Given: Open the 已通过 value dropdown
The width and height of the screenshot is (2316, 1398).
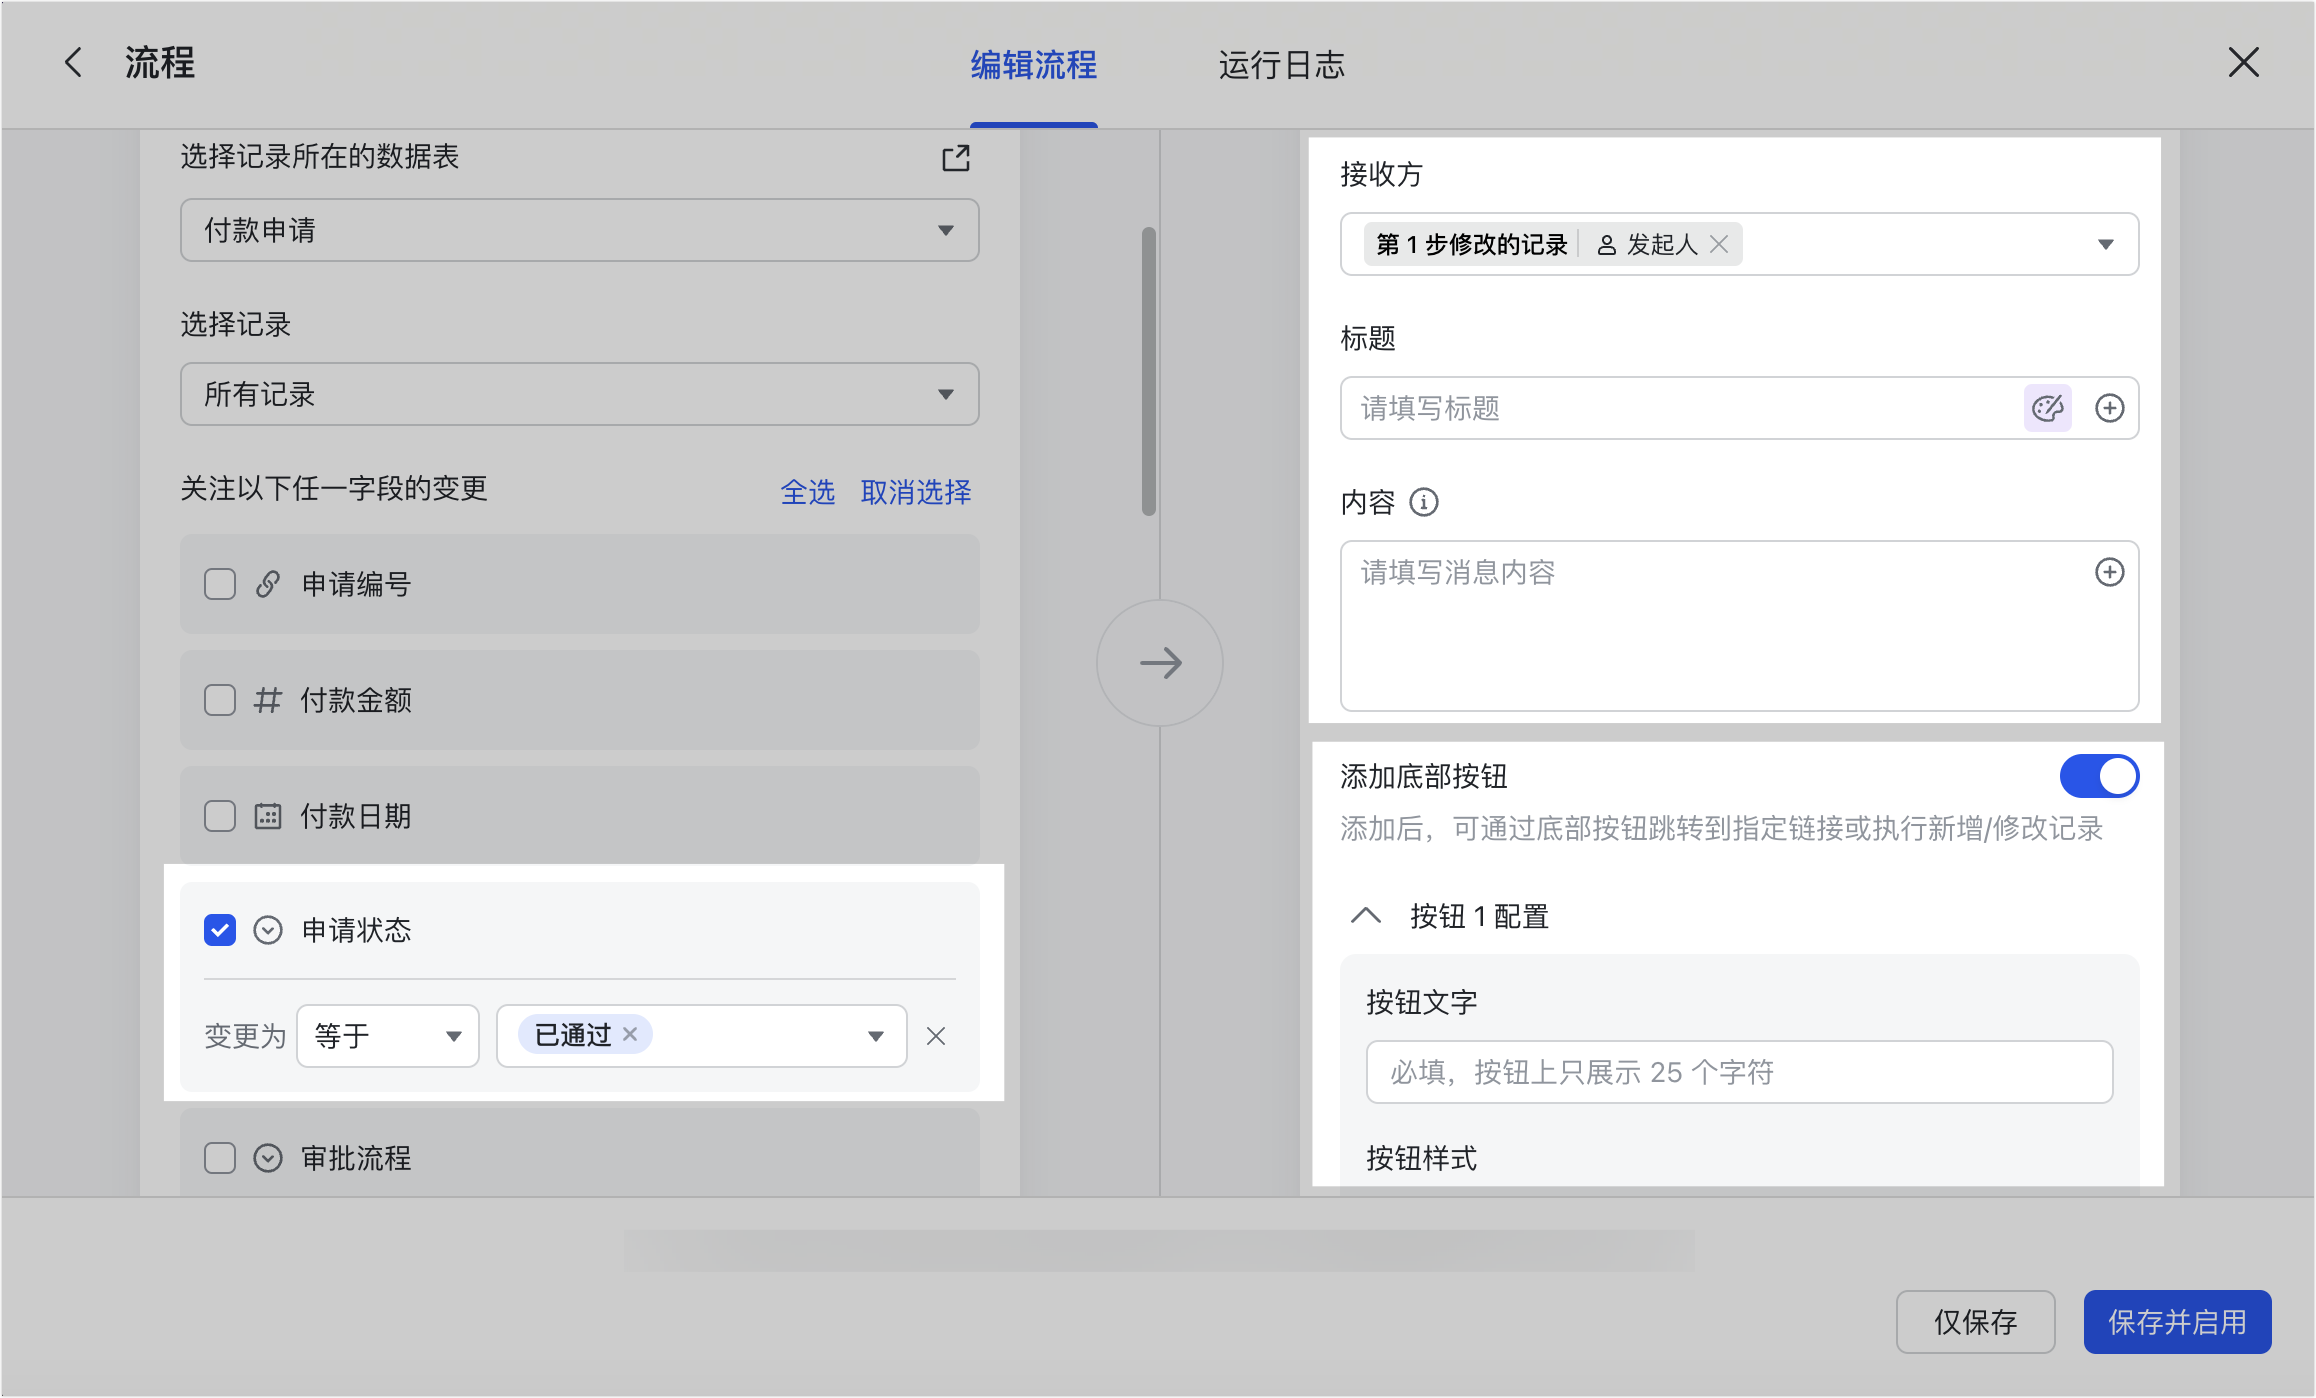Looking at the screenshot, I should 702,1036.
